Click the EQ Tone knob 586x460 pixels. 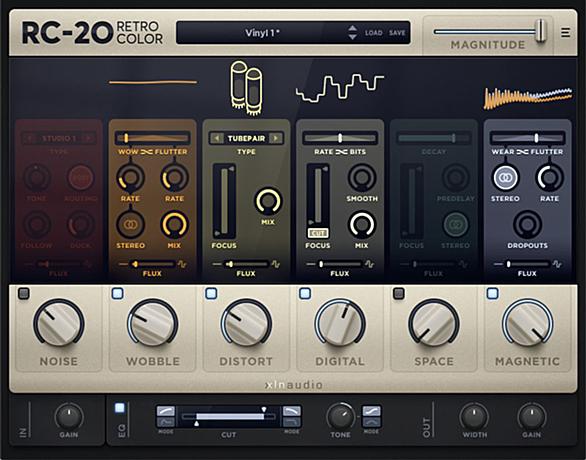pyautogui.click(x=340, y=416)
